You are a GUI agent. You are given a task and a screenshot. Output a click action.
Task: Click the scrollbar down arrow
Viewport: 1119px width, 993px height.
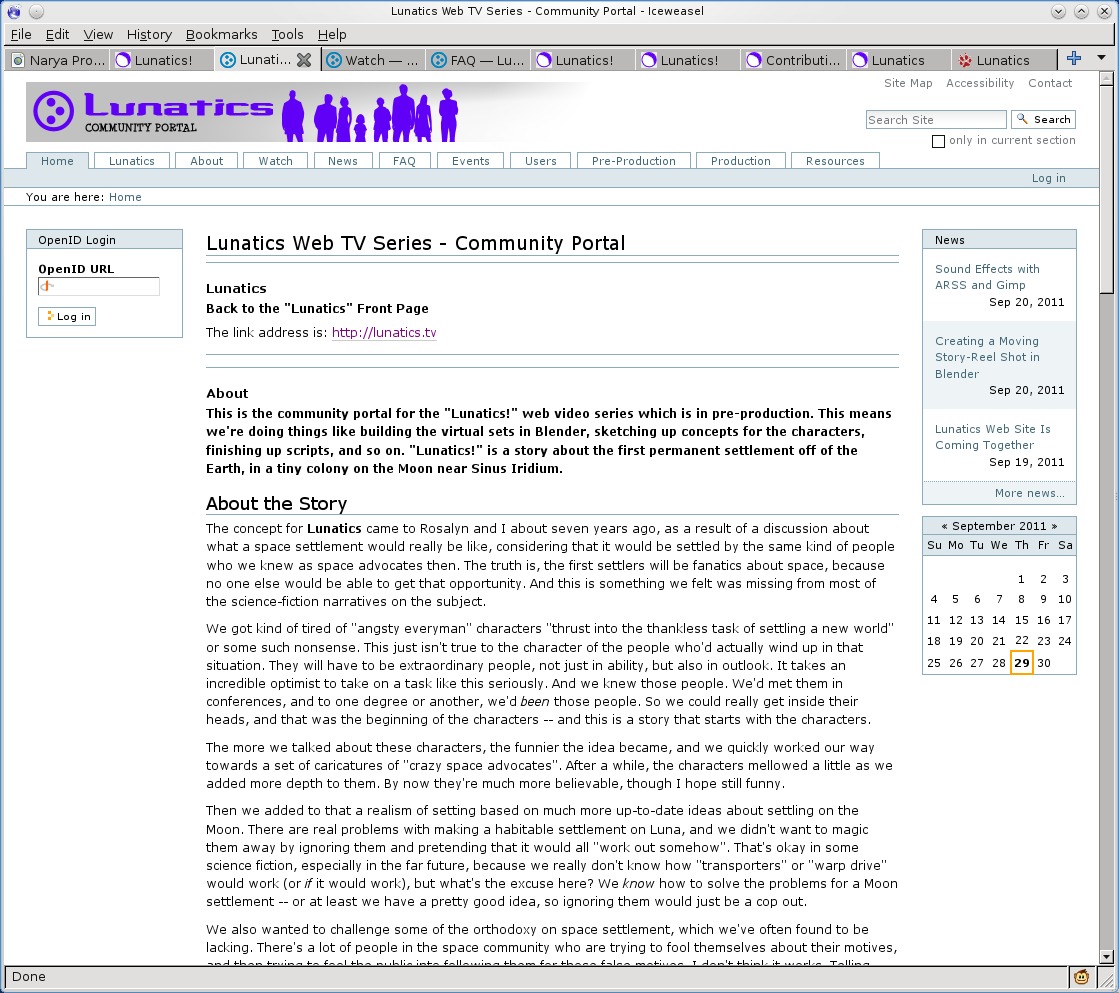point(1106,957)
